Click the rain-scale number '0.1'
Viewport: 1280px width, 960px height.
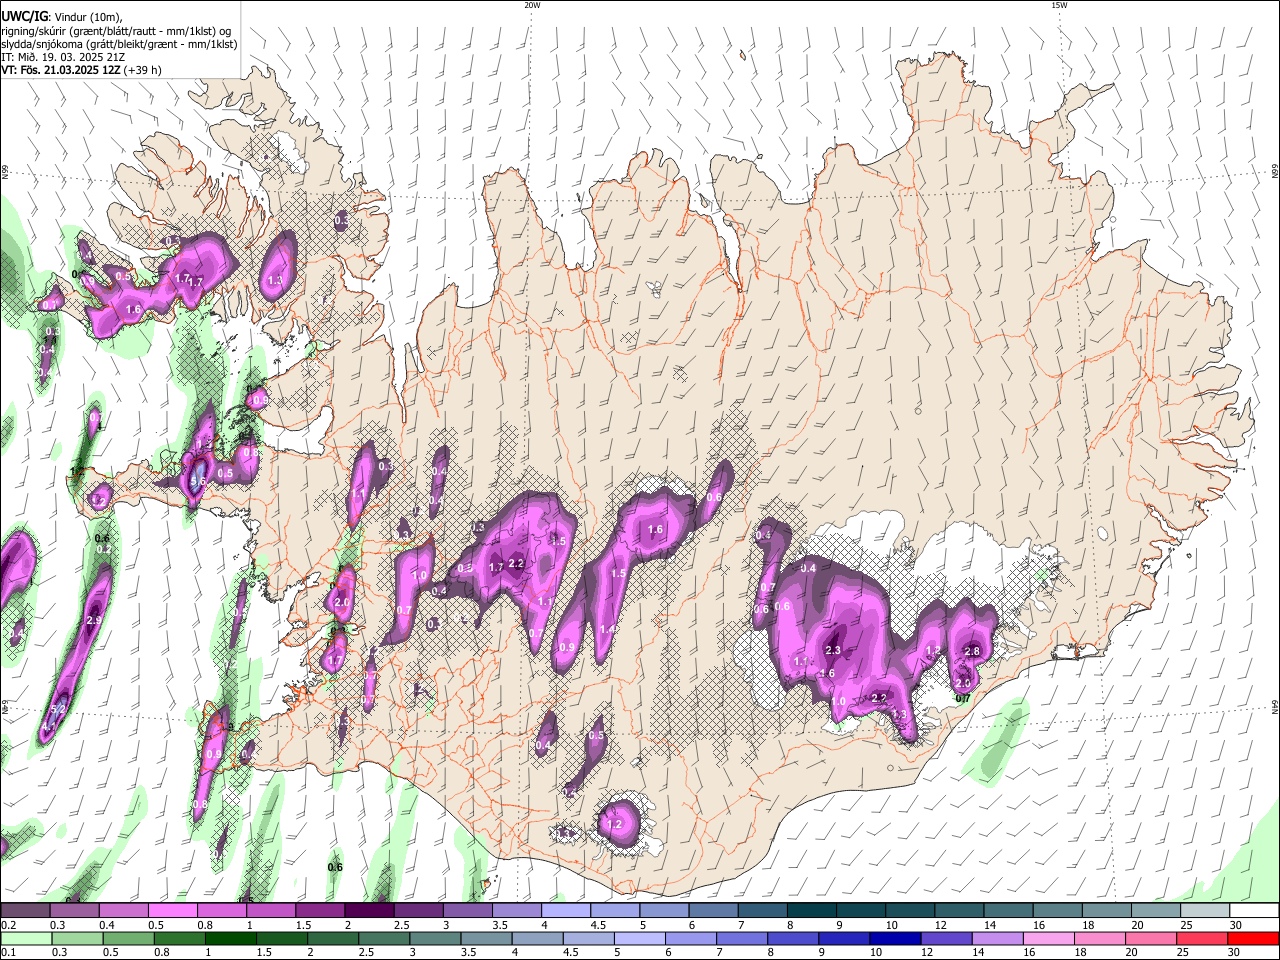pyautogui.click(x=7, y=952)
